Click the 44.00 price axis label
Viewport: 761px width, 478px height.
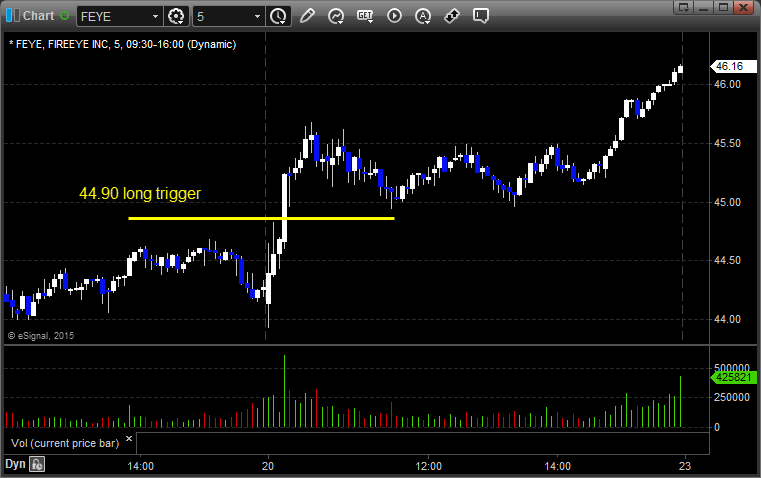(727, 319)
